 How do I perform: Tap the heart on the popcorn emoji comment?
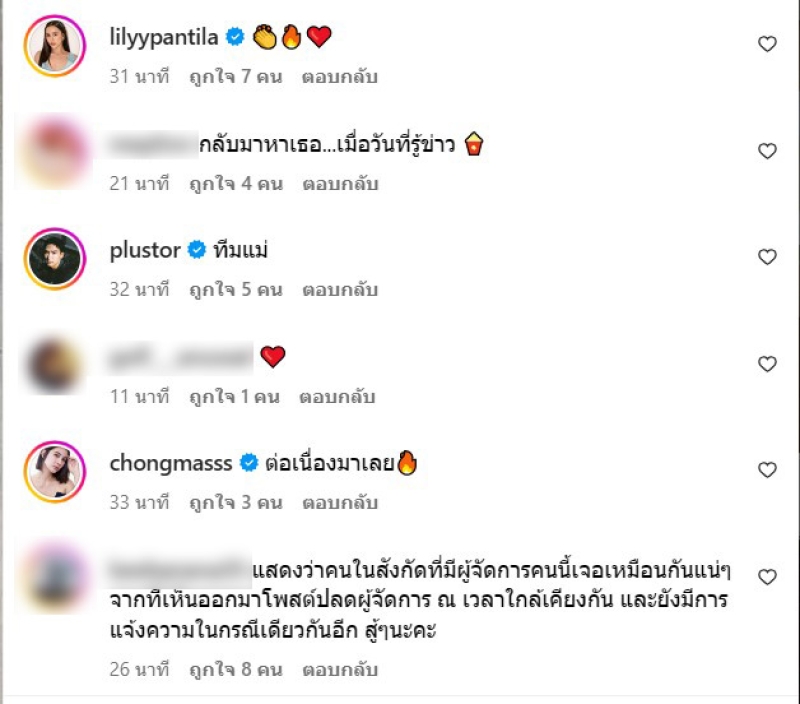767,151
